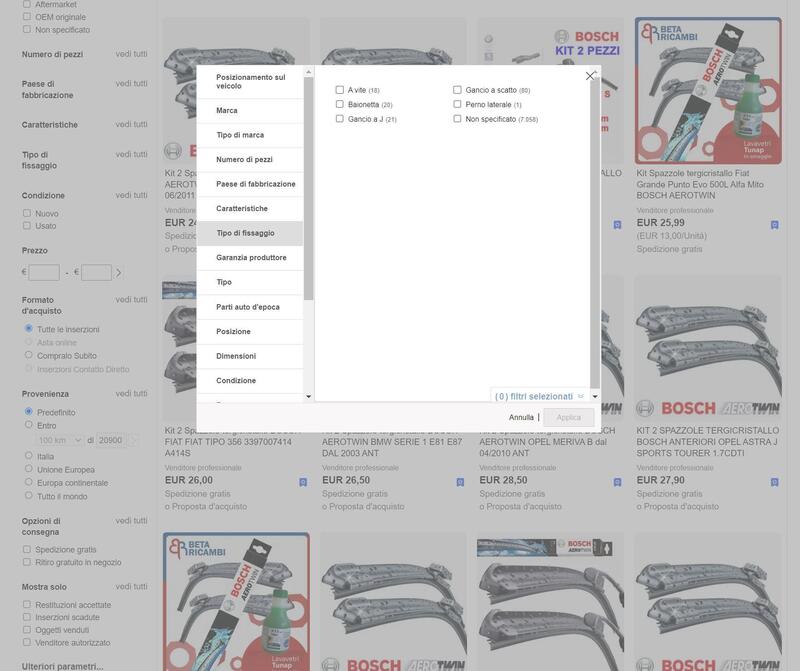Click the maximum price input field

(x=96, y=272)
